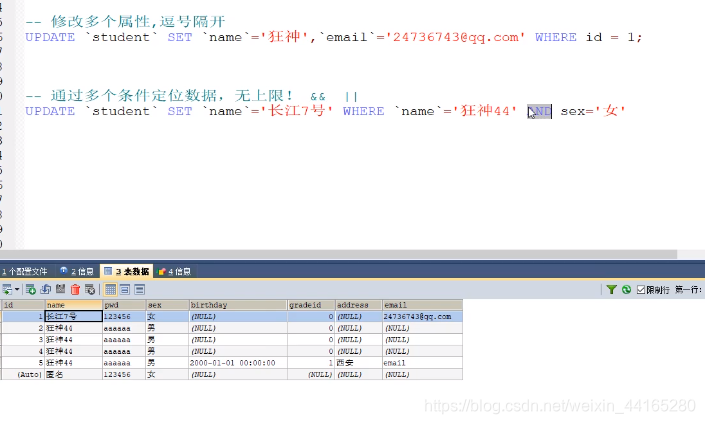Screen dimensions: 705x424
Task: Click the duplicate current row icon
Action: [x=45, y=290]
